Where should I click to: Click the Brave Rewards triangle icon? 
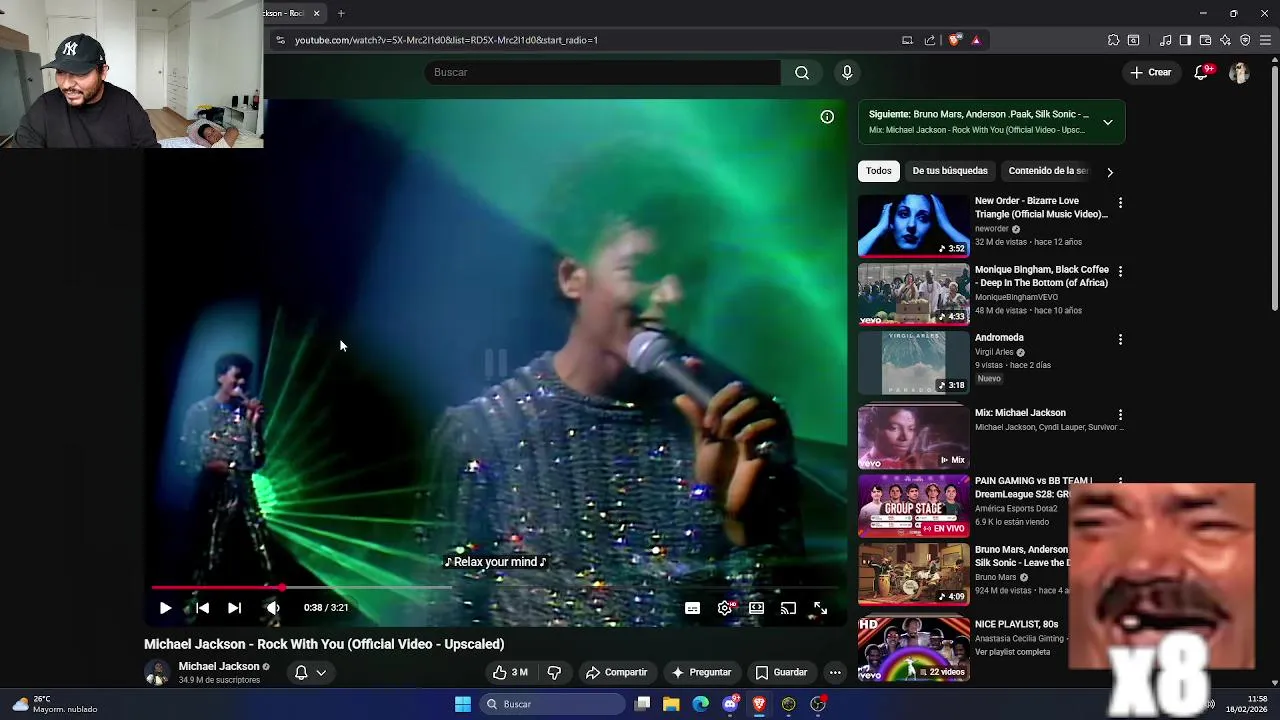(976, 40)
